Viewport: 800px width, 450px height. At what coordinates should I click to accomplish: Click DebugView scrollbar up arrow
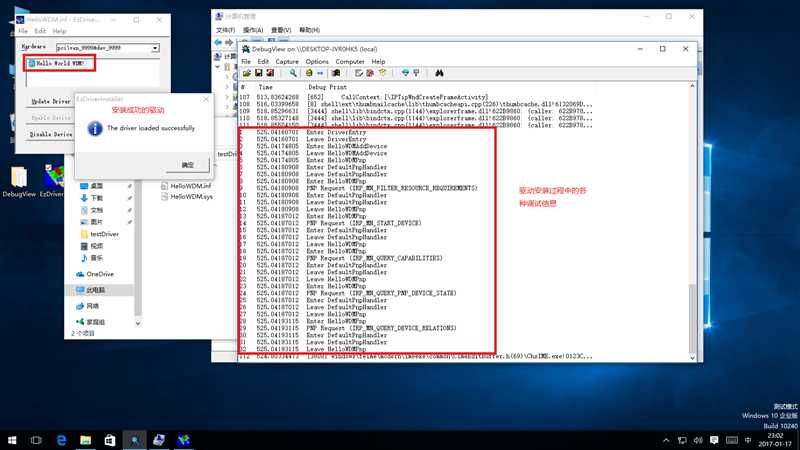click(692, 86)
